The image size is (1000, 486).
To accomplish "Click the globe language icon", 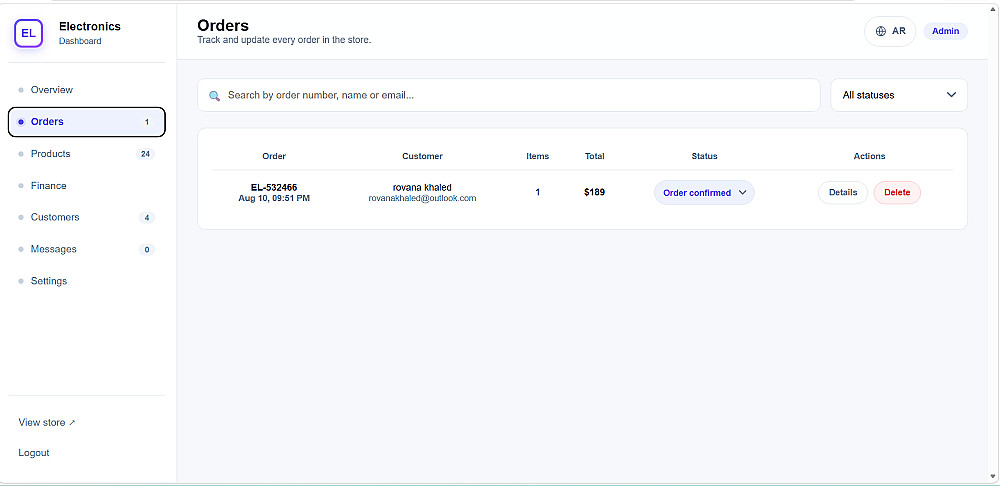I will click(x=881, y=31).
